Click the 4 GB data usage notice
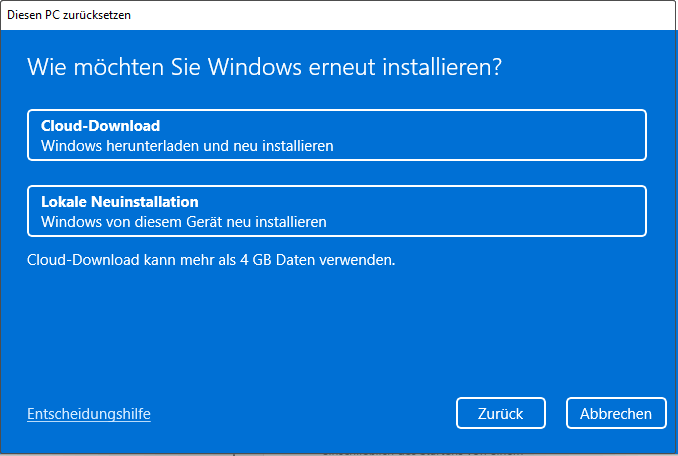Viewport: 678px width, 456px height. click(x=211, y=260)
